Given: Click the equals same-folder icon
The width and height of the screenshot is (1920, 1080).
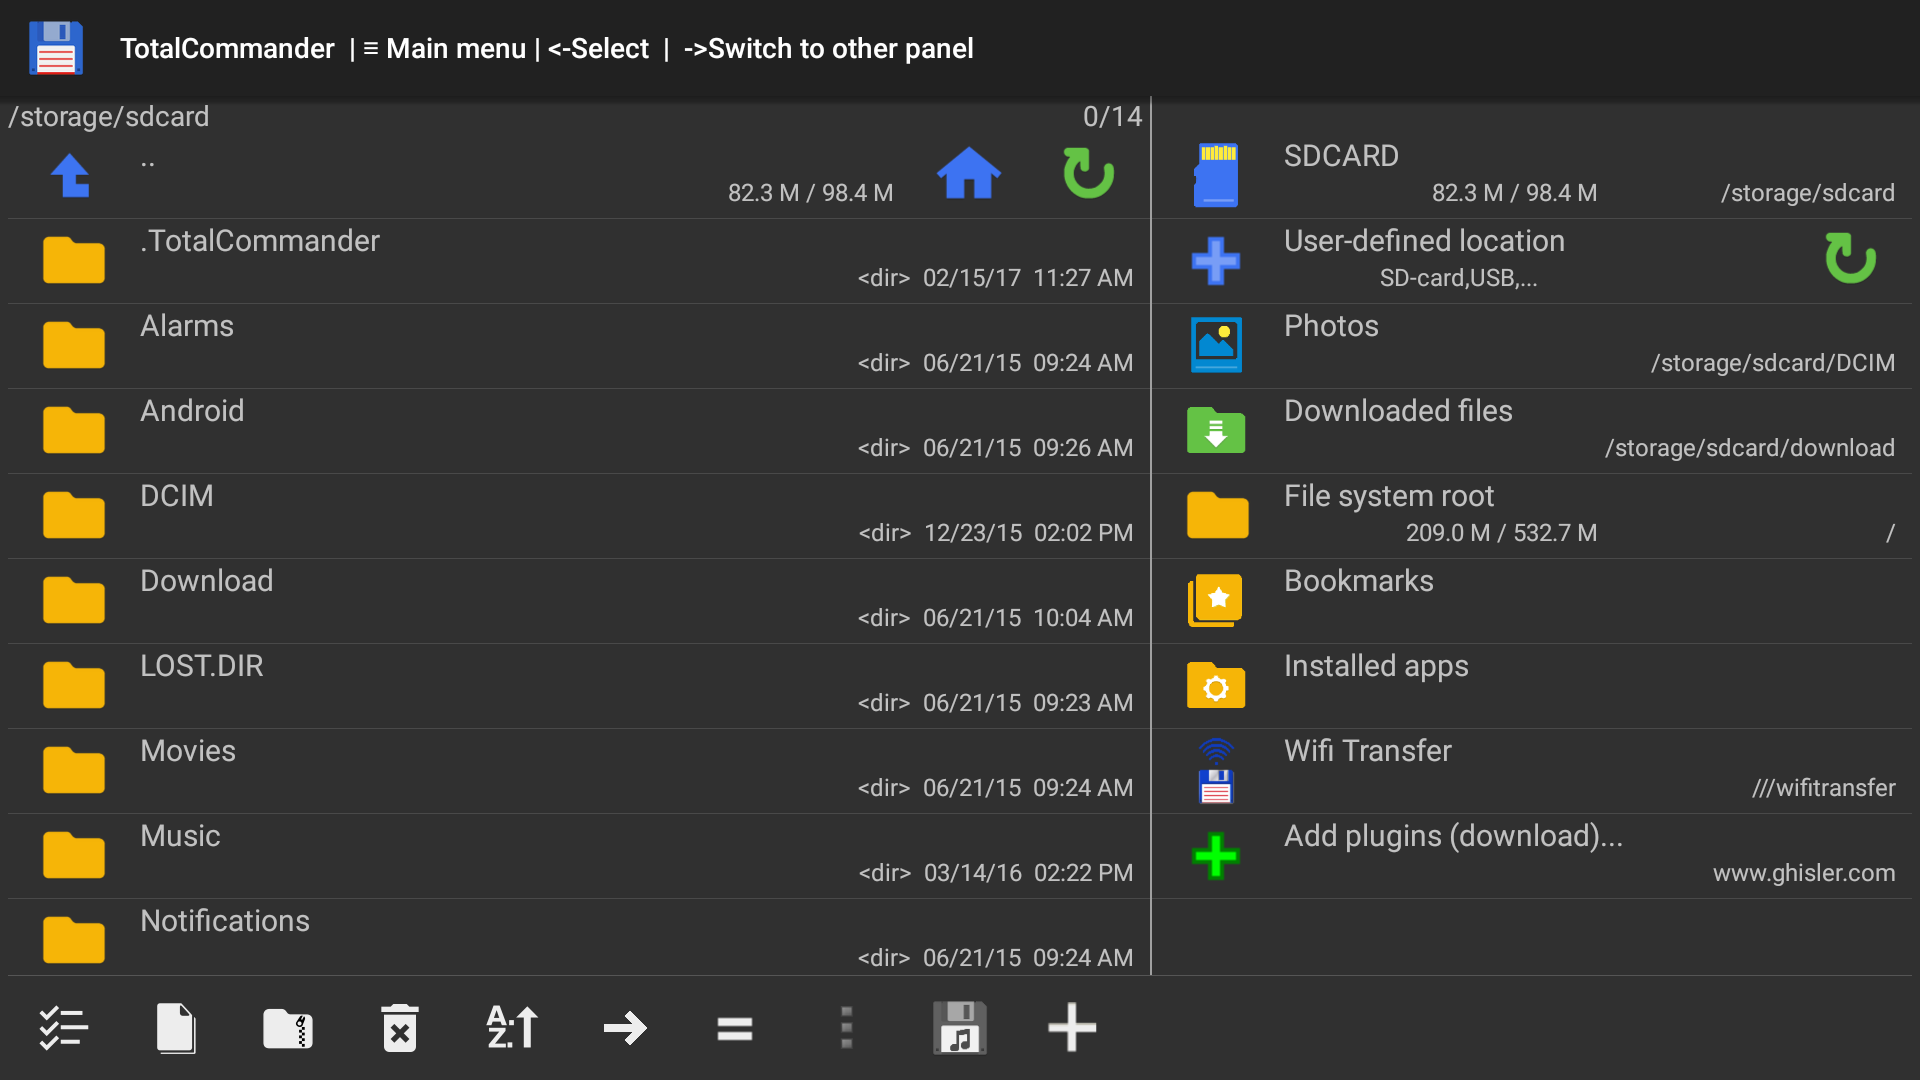Looking at the screenshot, I should coord(735,1028).
